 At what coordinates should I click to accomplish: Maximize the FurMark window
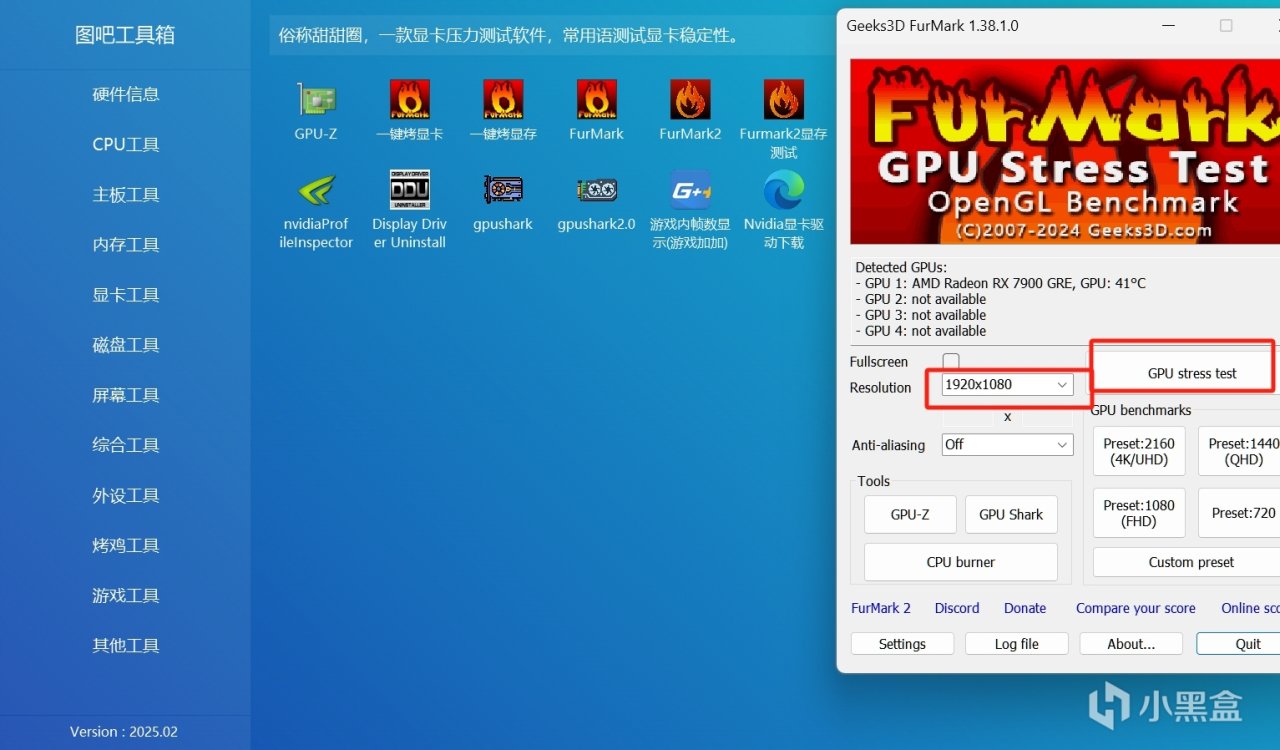[x=1226, y=26]
